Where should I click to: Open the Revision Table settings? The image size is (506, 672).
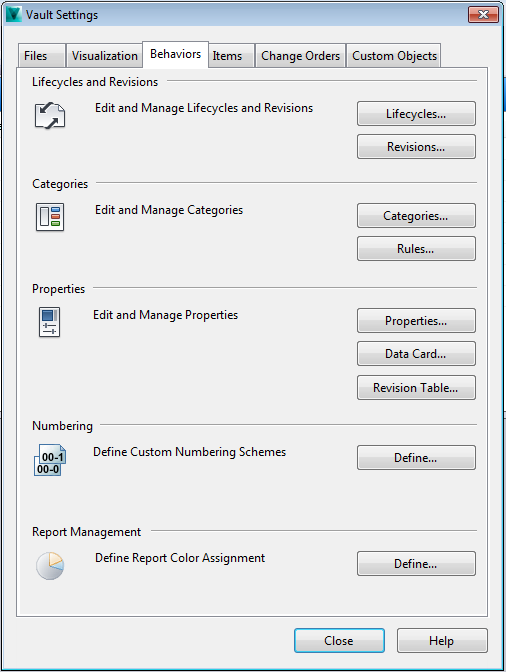coord(416,387)
